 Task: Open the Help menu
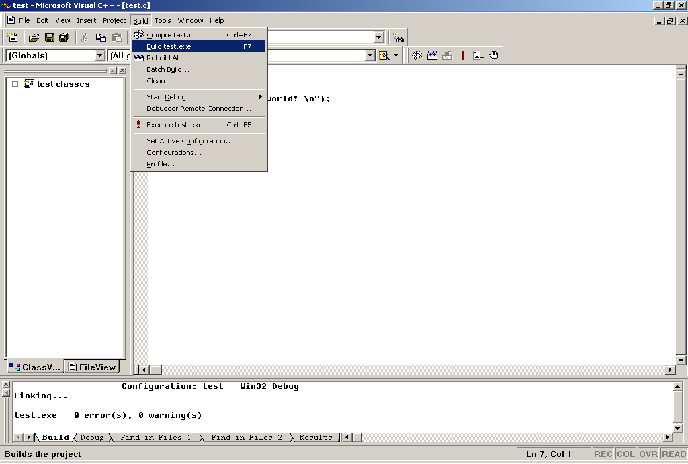(x=217, y=20)
